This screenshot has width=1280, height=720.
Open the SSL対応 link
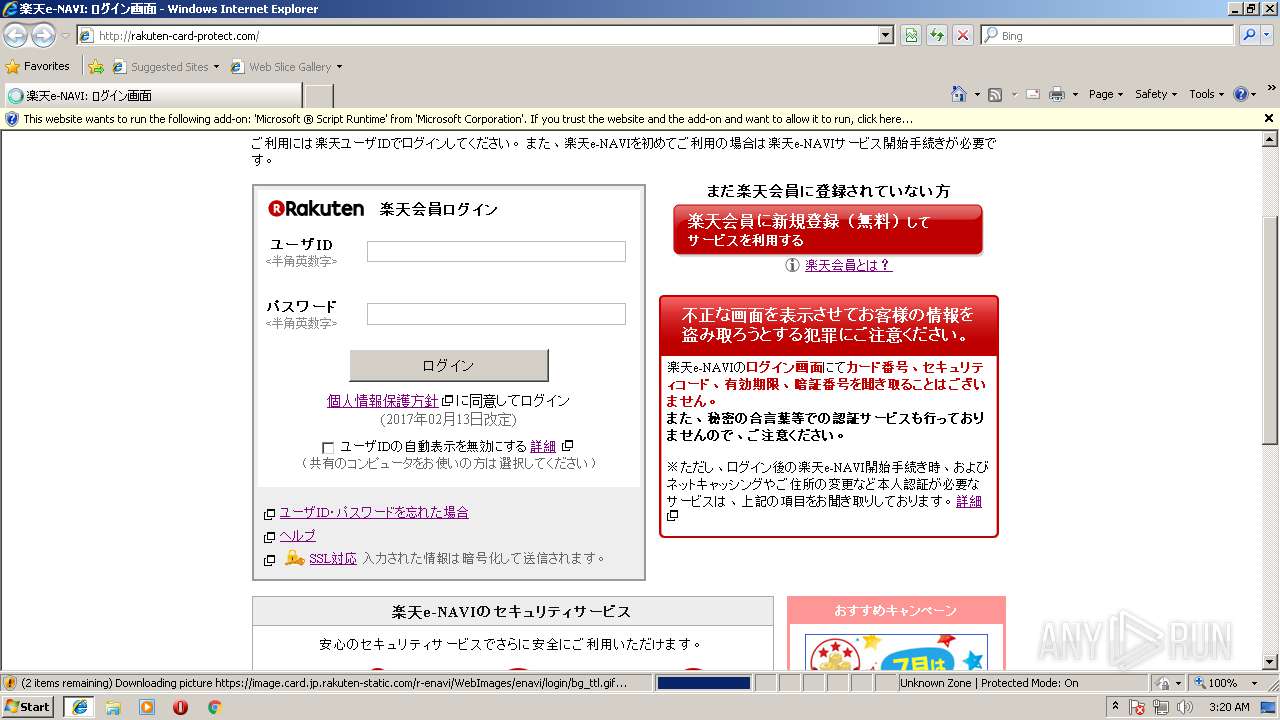click(x=333, y=558)
